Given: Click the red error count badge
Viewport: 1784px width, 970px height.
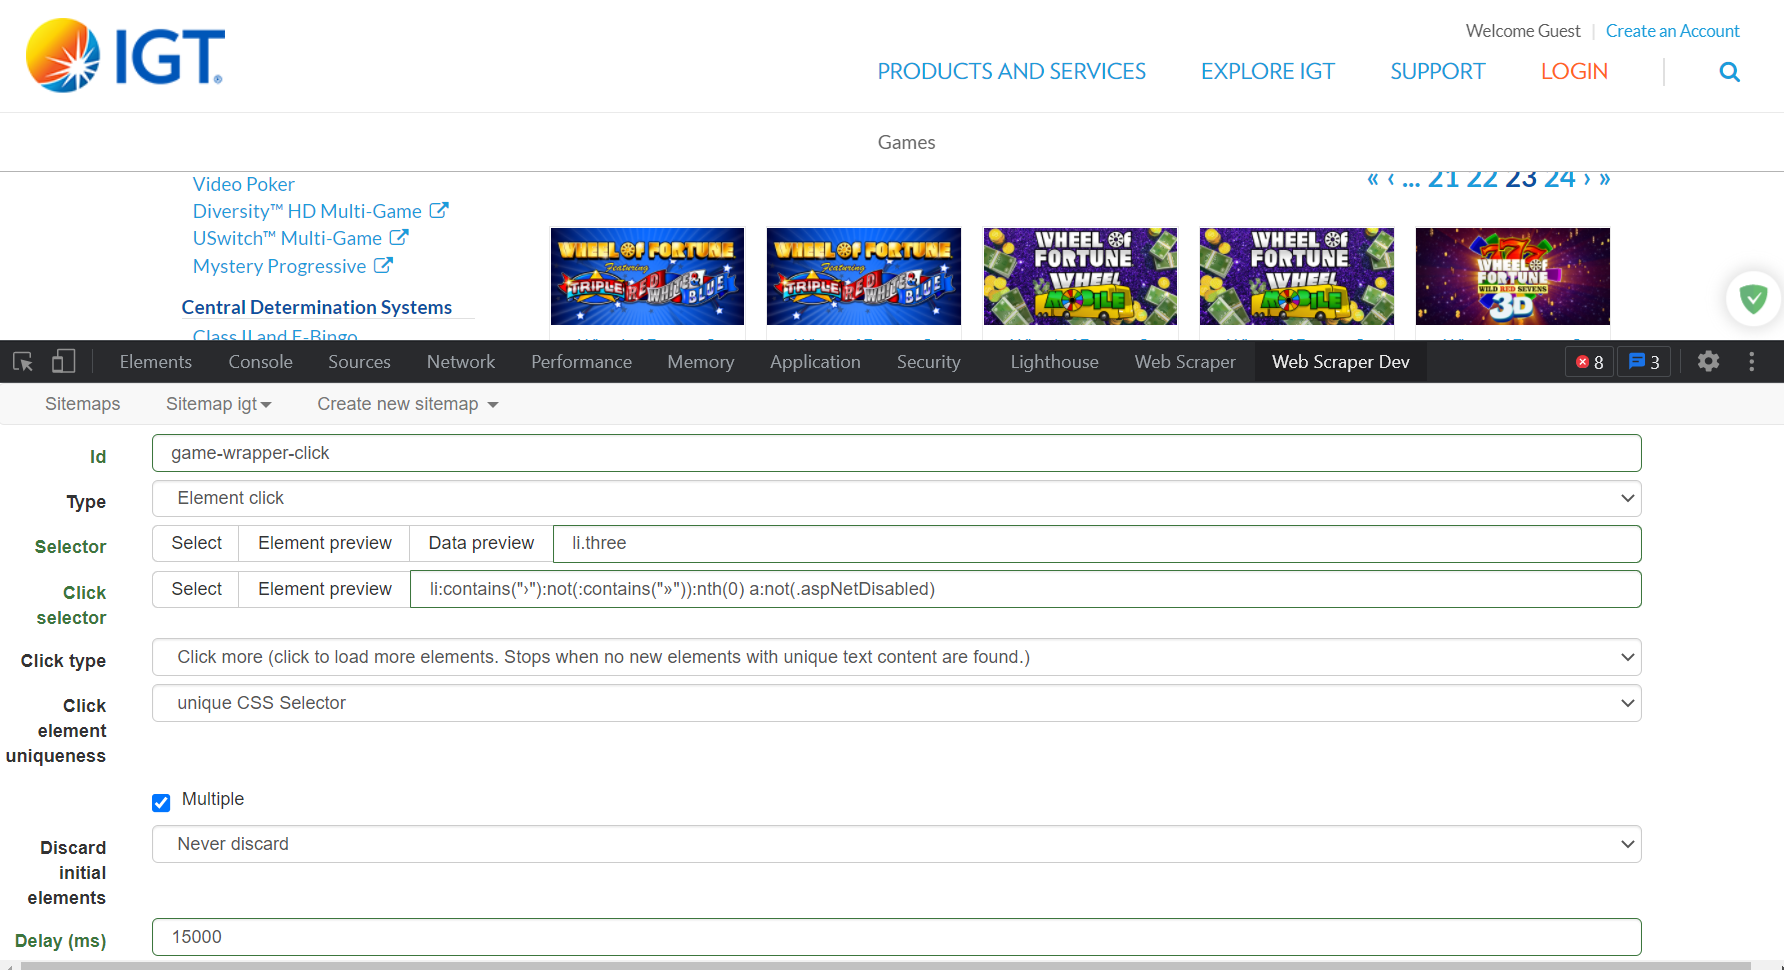Looking at the screenshot, I should coord(1589,362).
